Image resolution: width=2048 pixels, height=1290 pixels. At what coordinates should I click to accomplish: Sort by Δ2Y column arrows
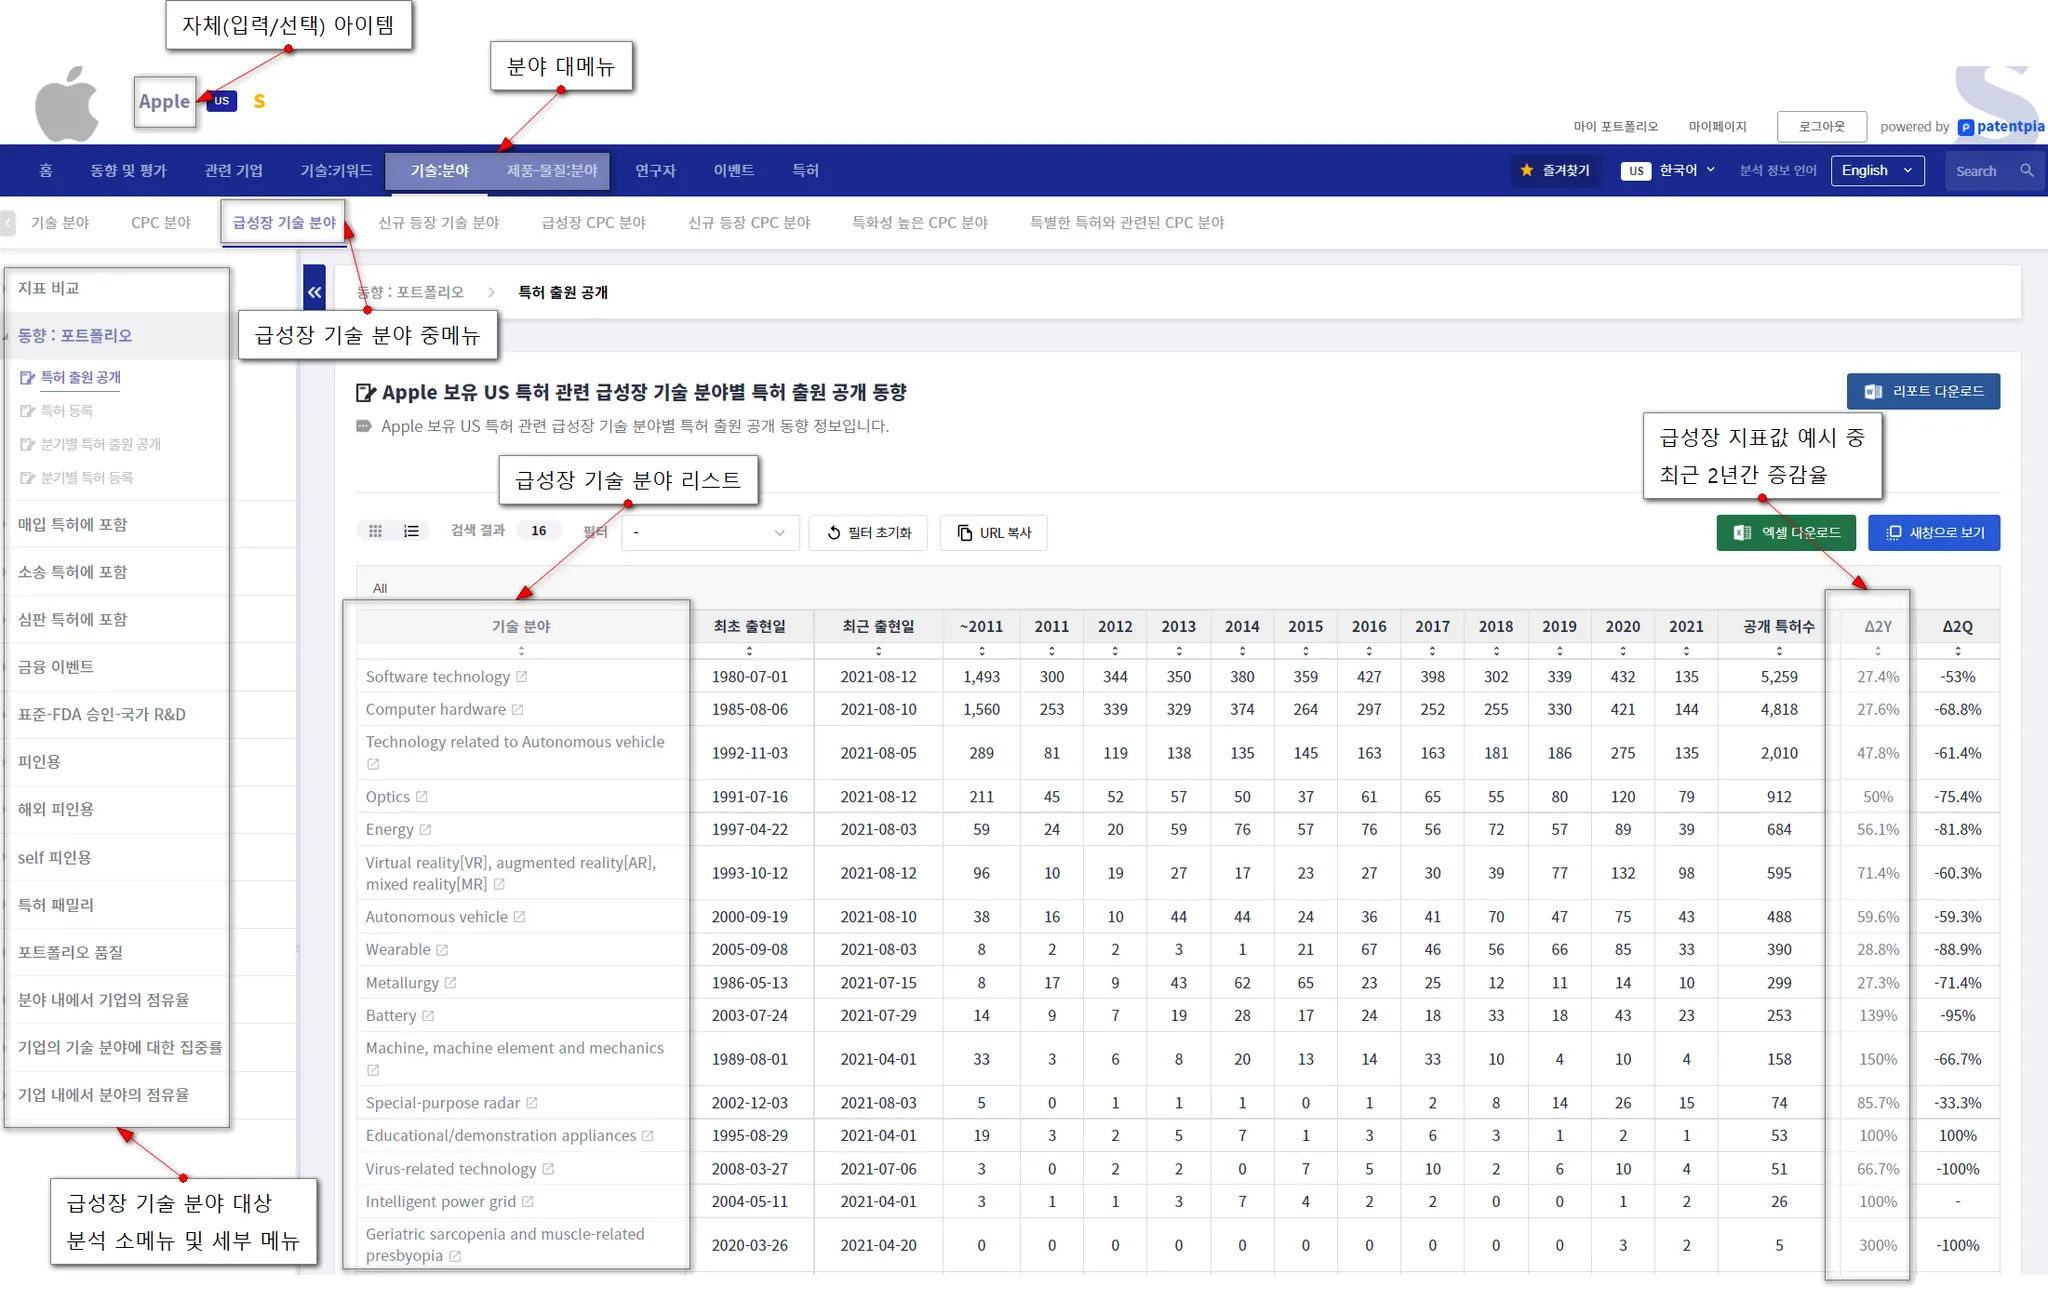tap(1877, 651)
